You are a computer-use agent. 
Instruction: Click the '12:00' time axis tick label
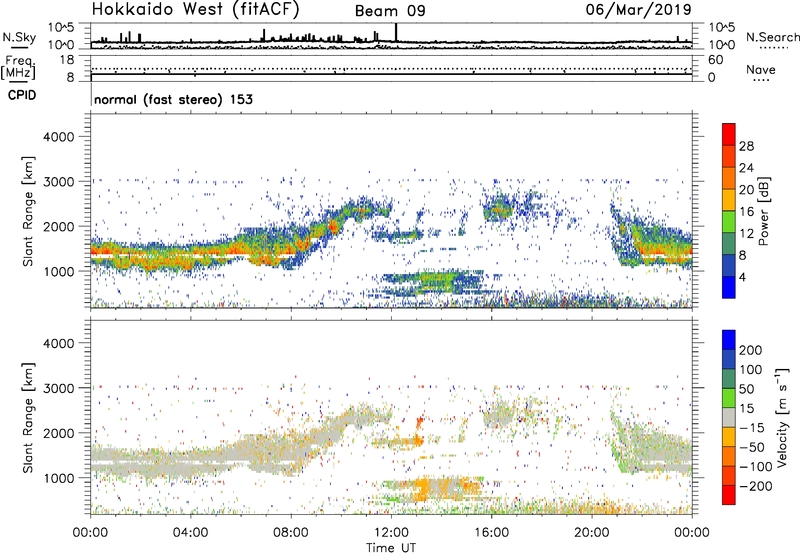391,533
